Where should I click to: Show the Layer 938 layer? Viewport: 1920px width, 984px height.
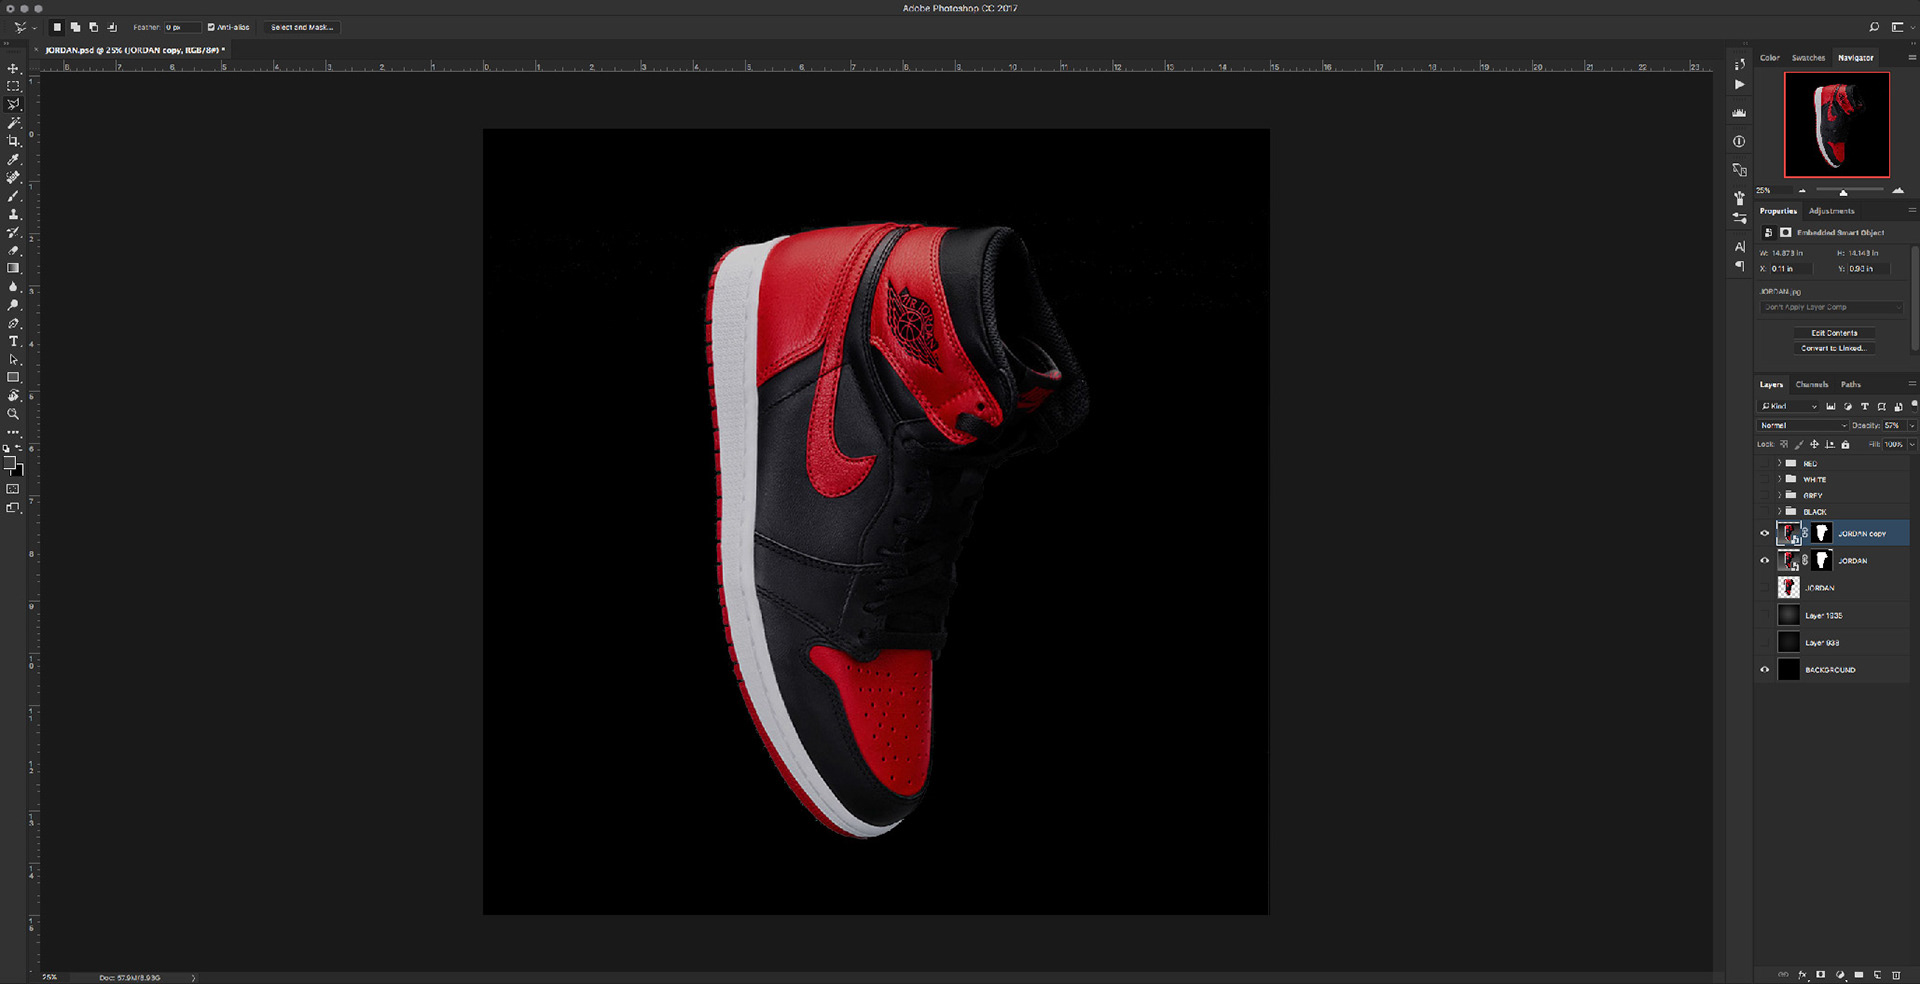coord(1764,642)
